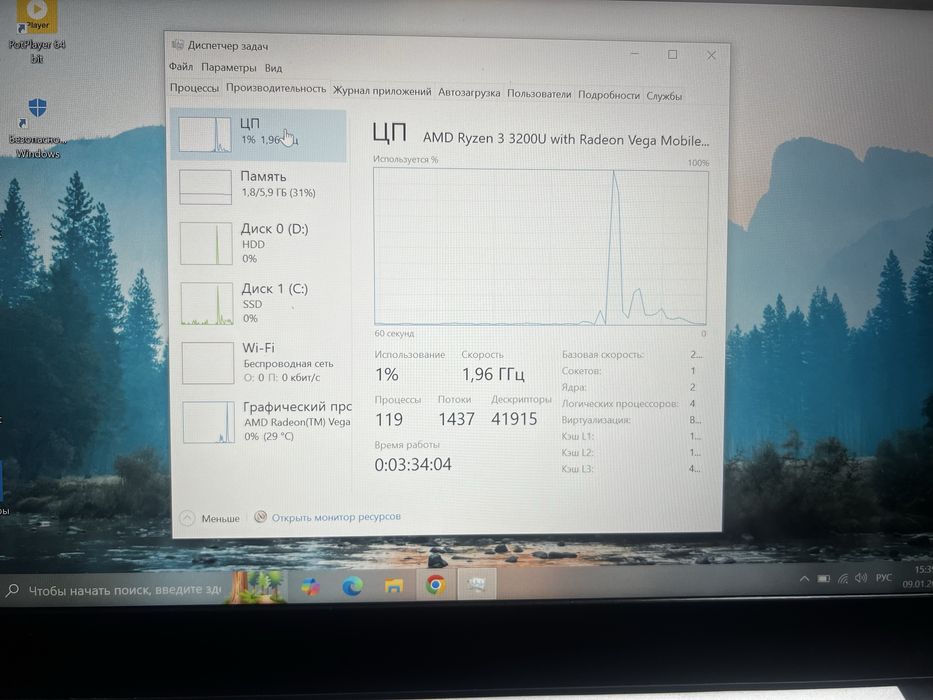Open the Wi-Fi tray icon

843,578
